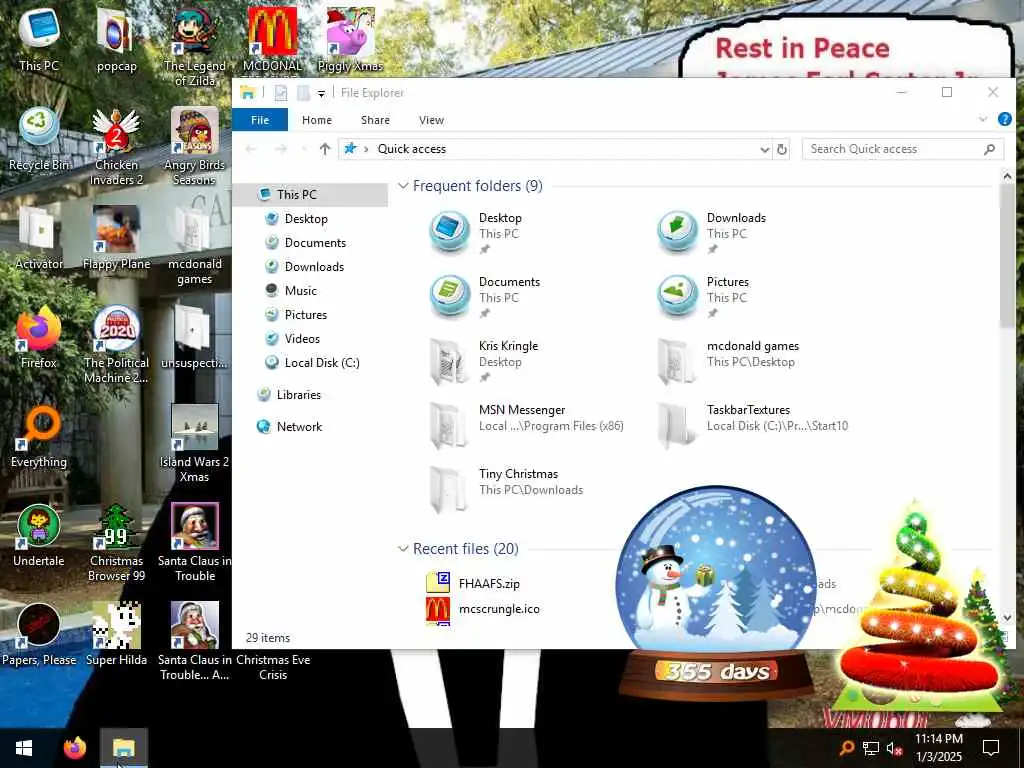
Task: Collapse the Frequent folders section
Action: coord(403,186)
